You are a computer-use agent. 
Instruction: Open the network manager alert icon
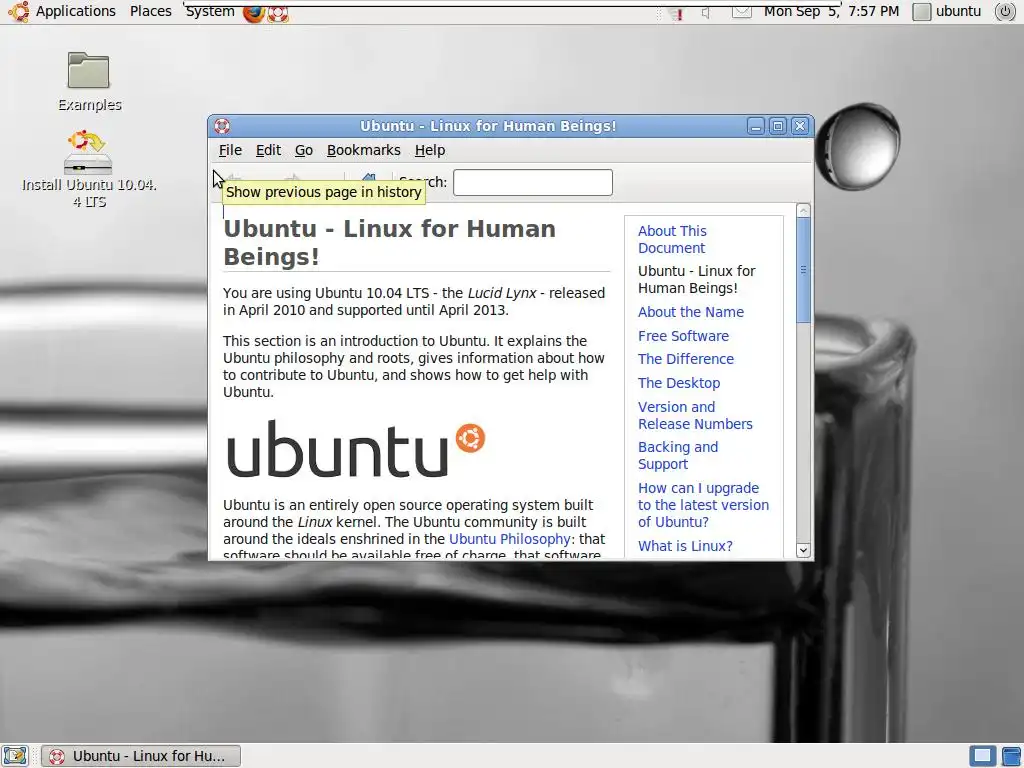(676, 12)
